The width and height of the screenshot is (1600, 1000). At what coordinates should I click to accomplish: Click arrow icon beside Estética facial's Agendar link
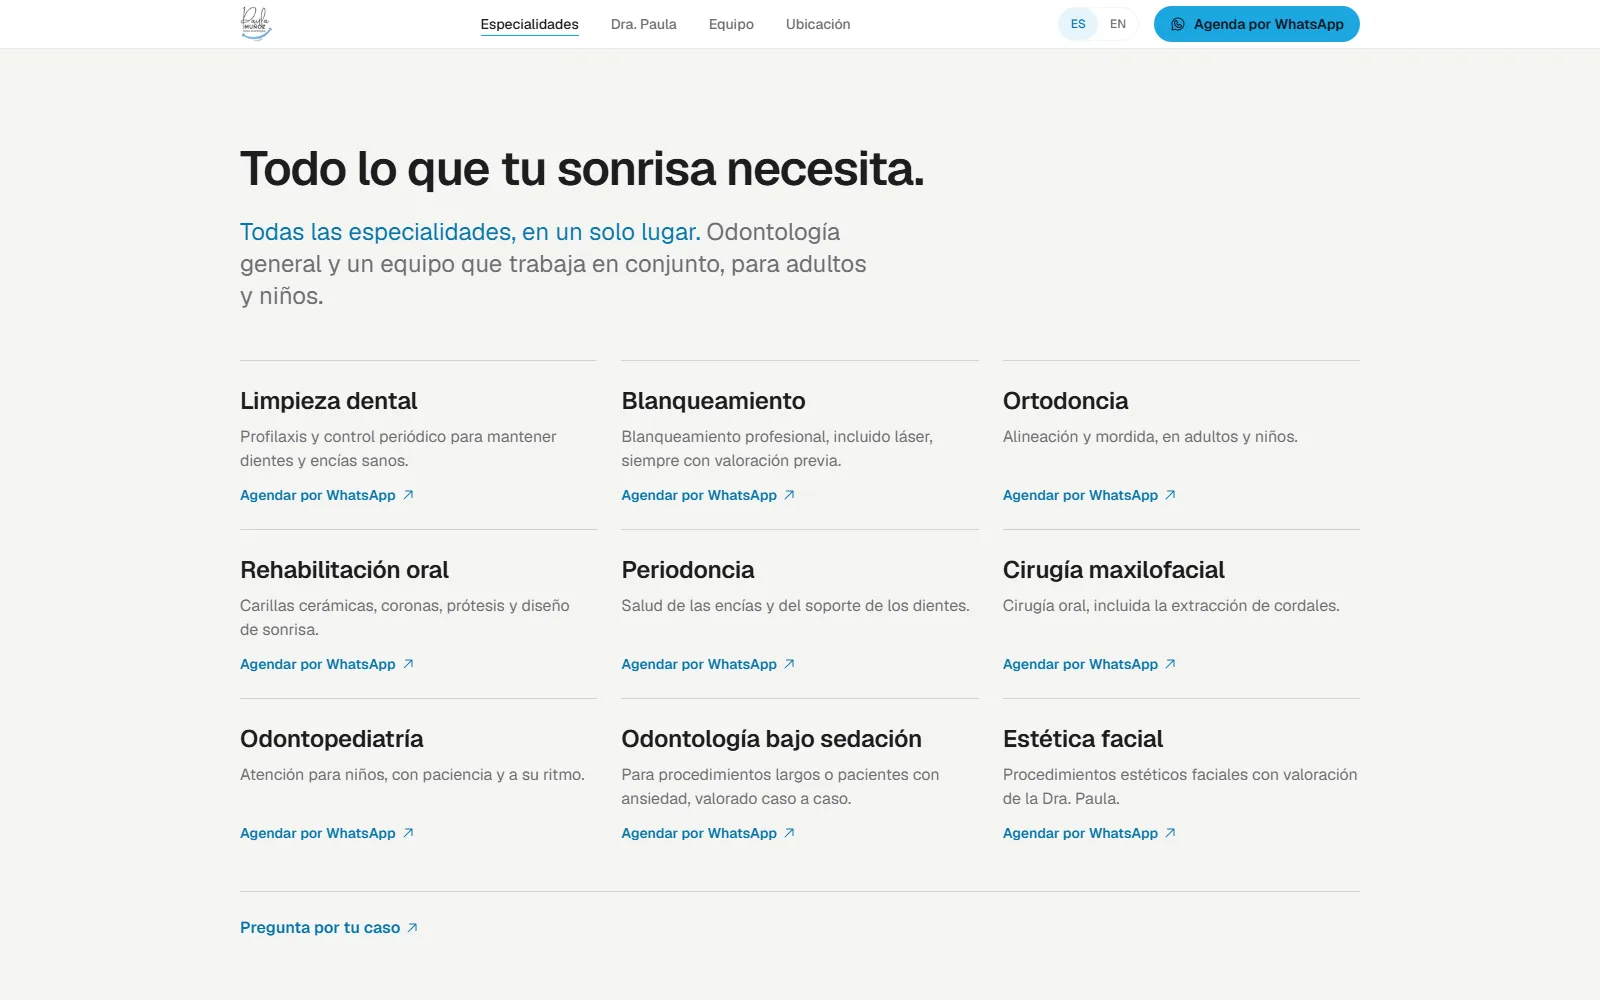pos(1170,833)
